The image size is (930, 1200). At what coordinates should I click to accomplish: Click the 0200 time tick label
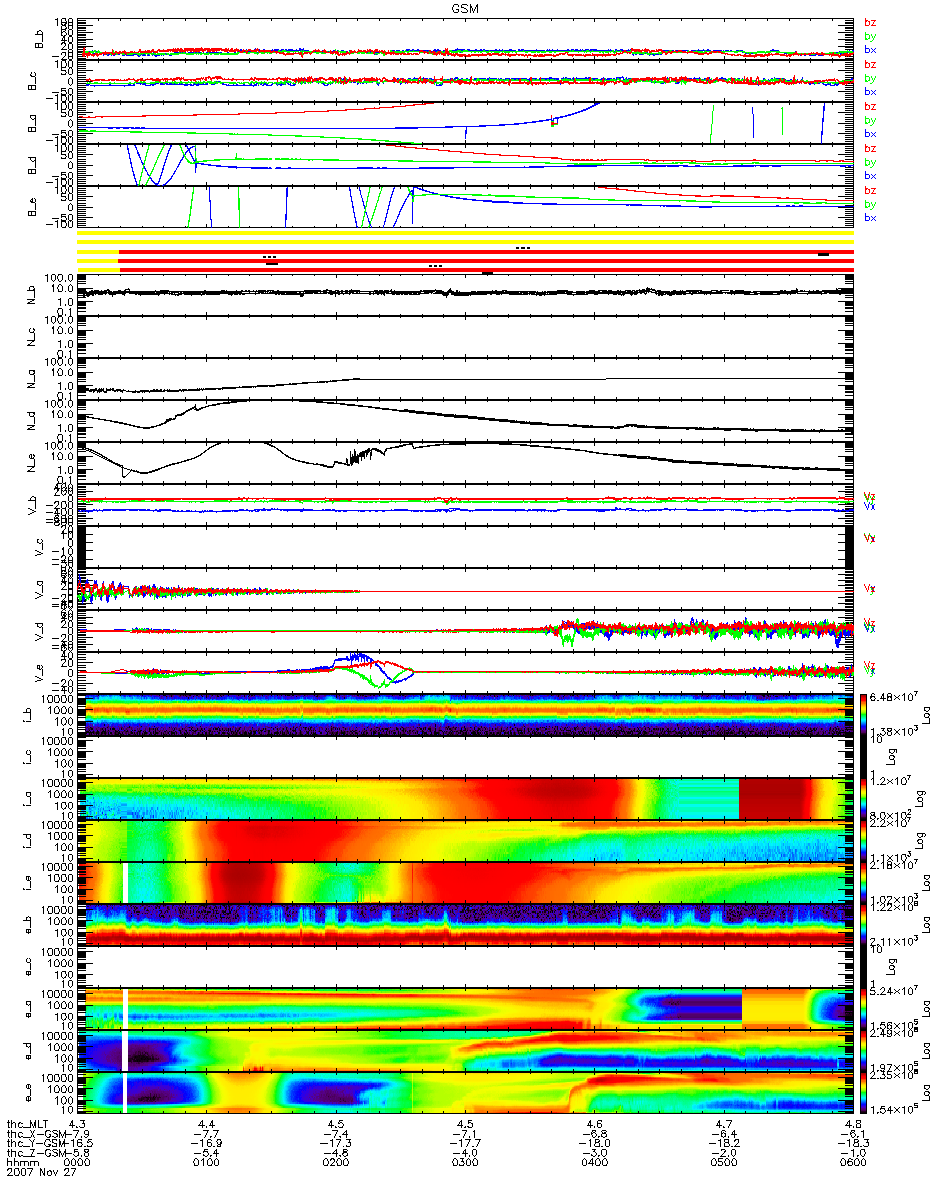[336, 1164]
